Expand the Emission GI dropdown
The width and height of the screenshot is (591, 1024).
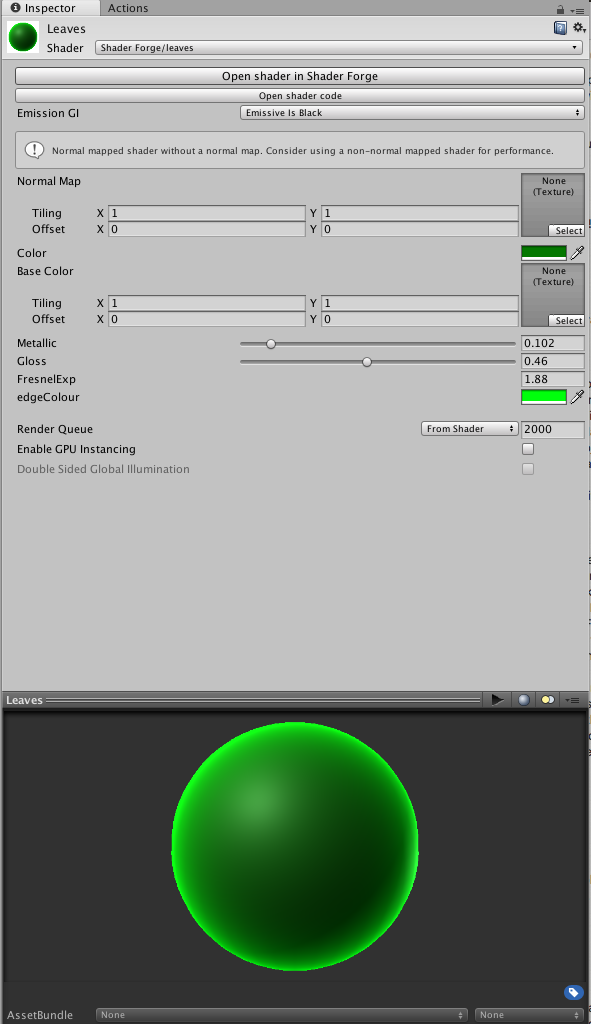[411, 113]
